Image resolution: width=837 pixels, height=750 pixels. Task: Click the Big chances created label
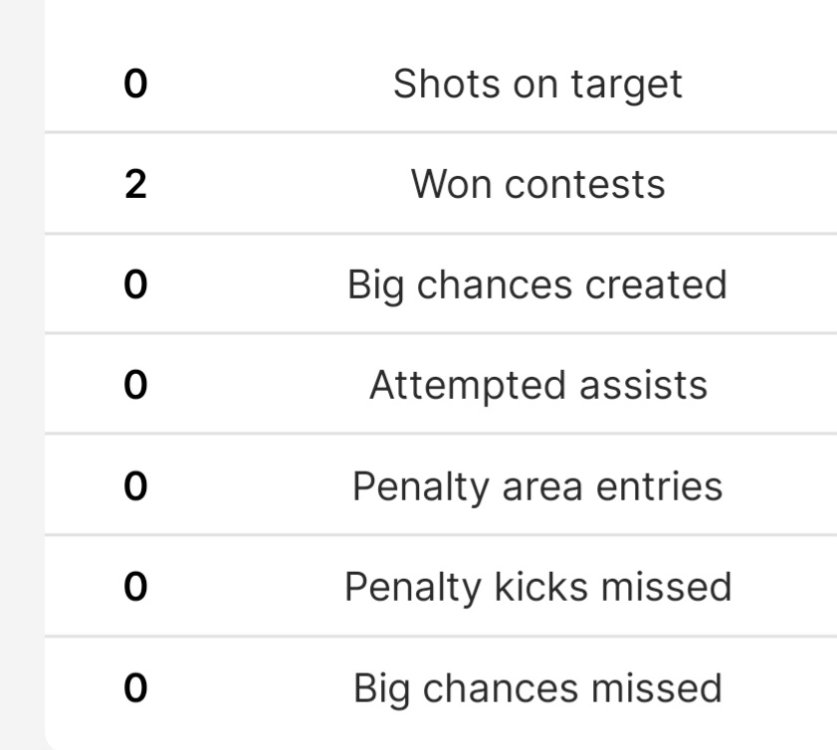point(537,285)
